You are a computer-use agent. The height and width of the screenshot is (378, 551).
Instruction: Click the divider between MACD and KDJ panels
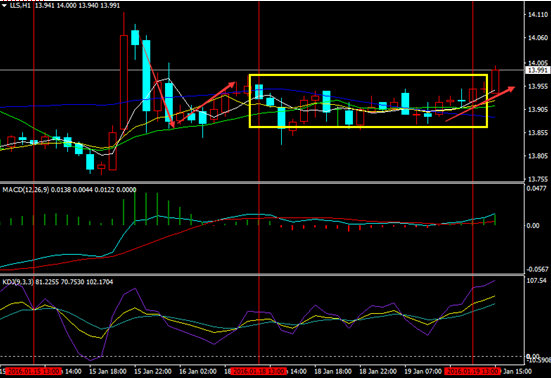[x=262, y=274]
